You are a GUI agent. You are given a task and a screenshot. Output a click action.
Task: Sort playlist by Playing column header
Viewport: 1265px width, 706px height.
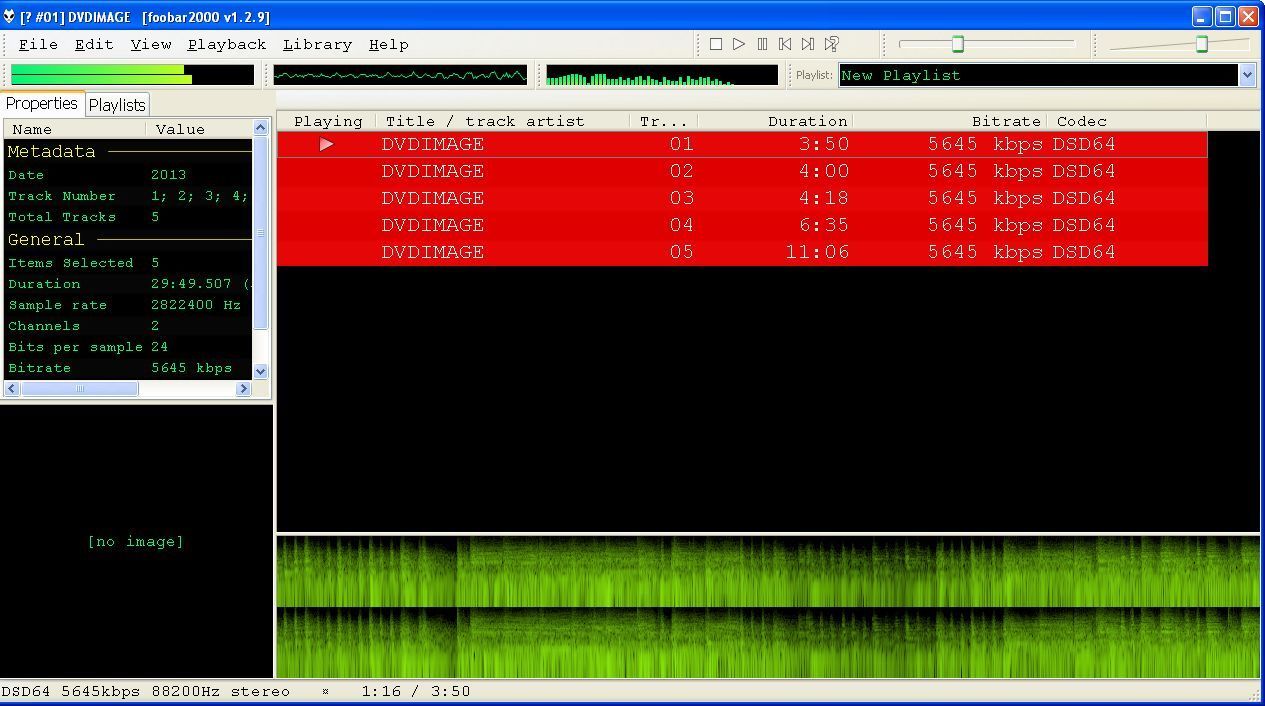point(327,121)
